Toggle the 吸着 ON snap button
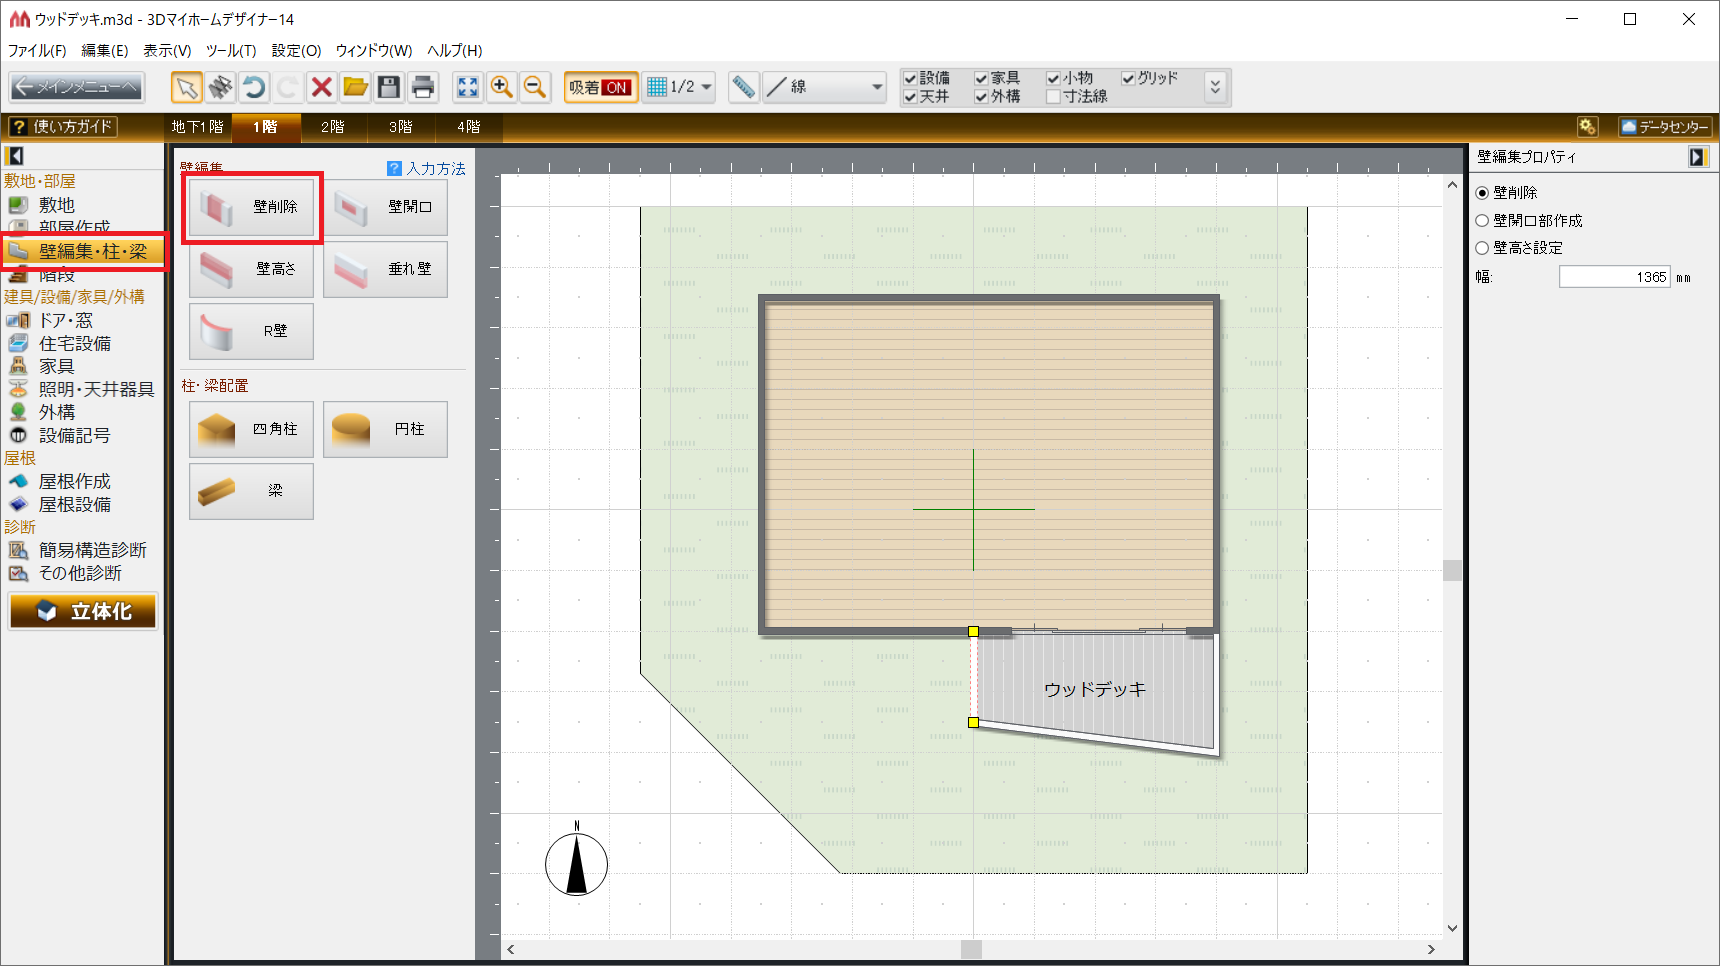This screenshot has width=1720, height=966. point(600,87)
